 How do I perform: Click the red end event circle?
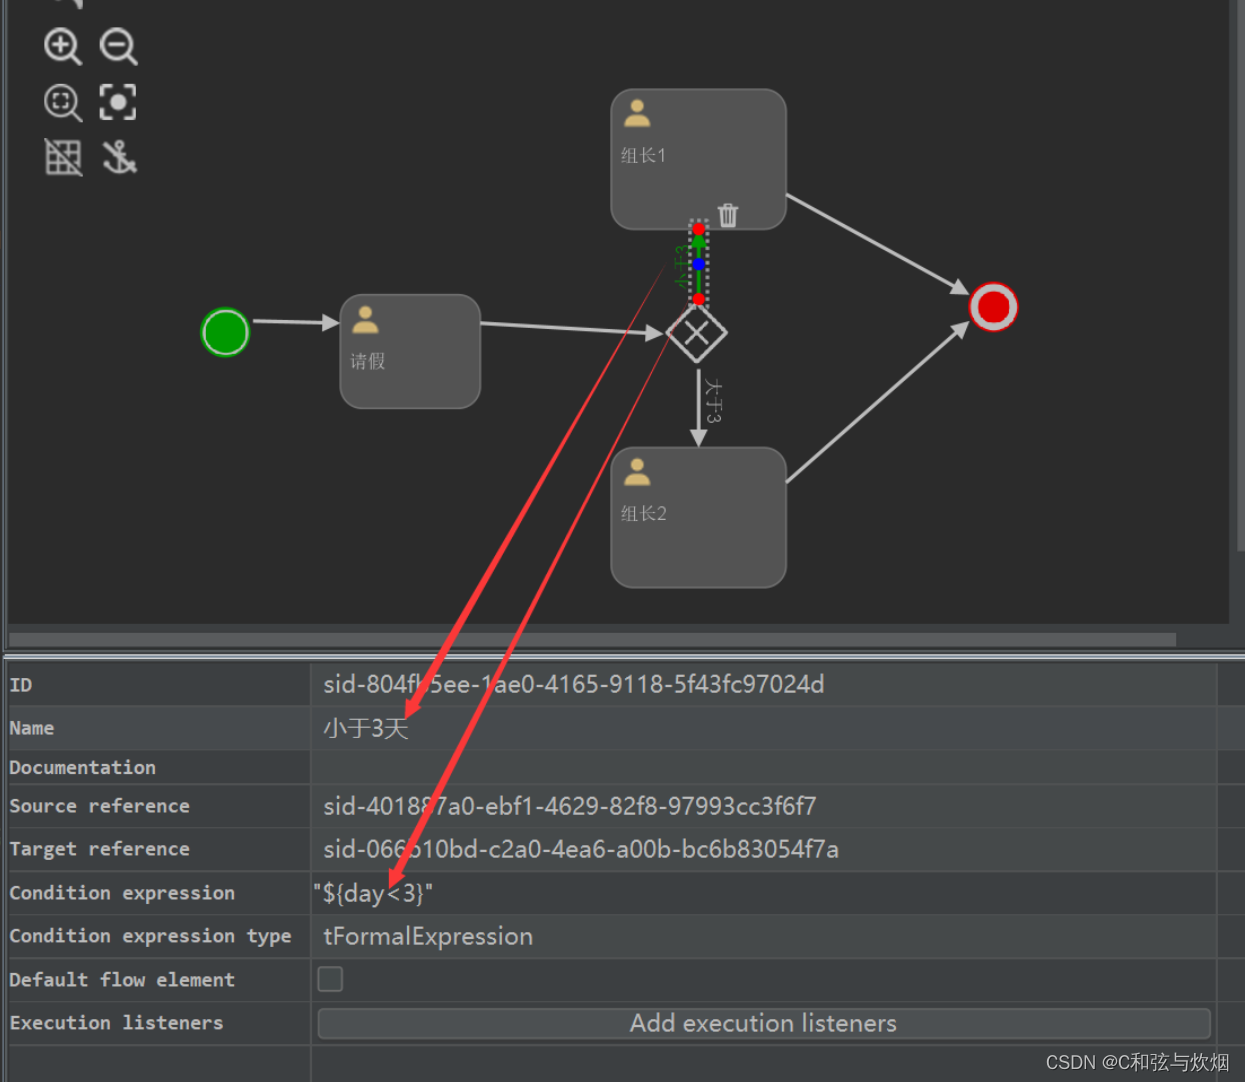pos(993,306)
